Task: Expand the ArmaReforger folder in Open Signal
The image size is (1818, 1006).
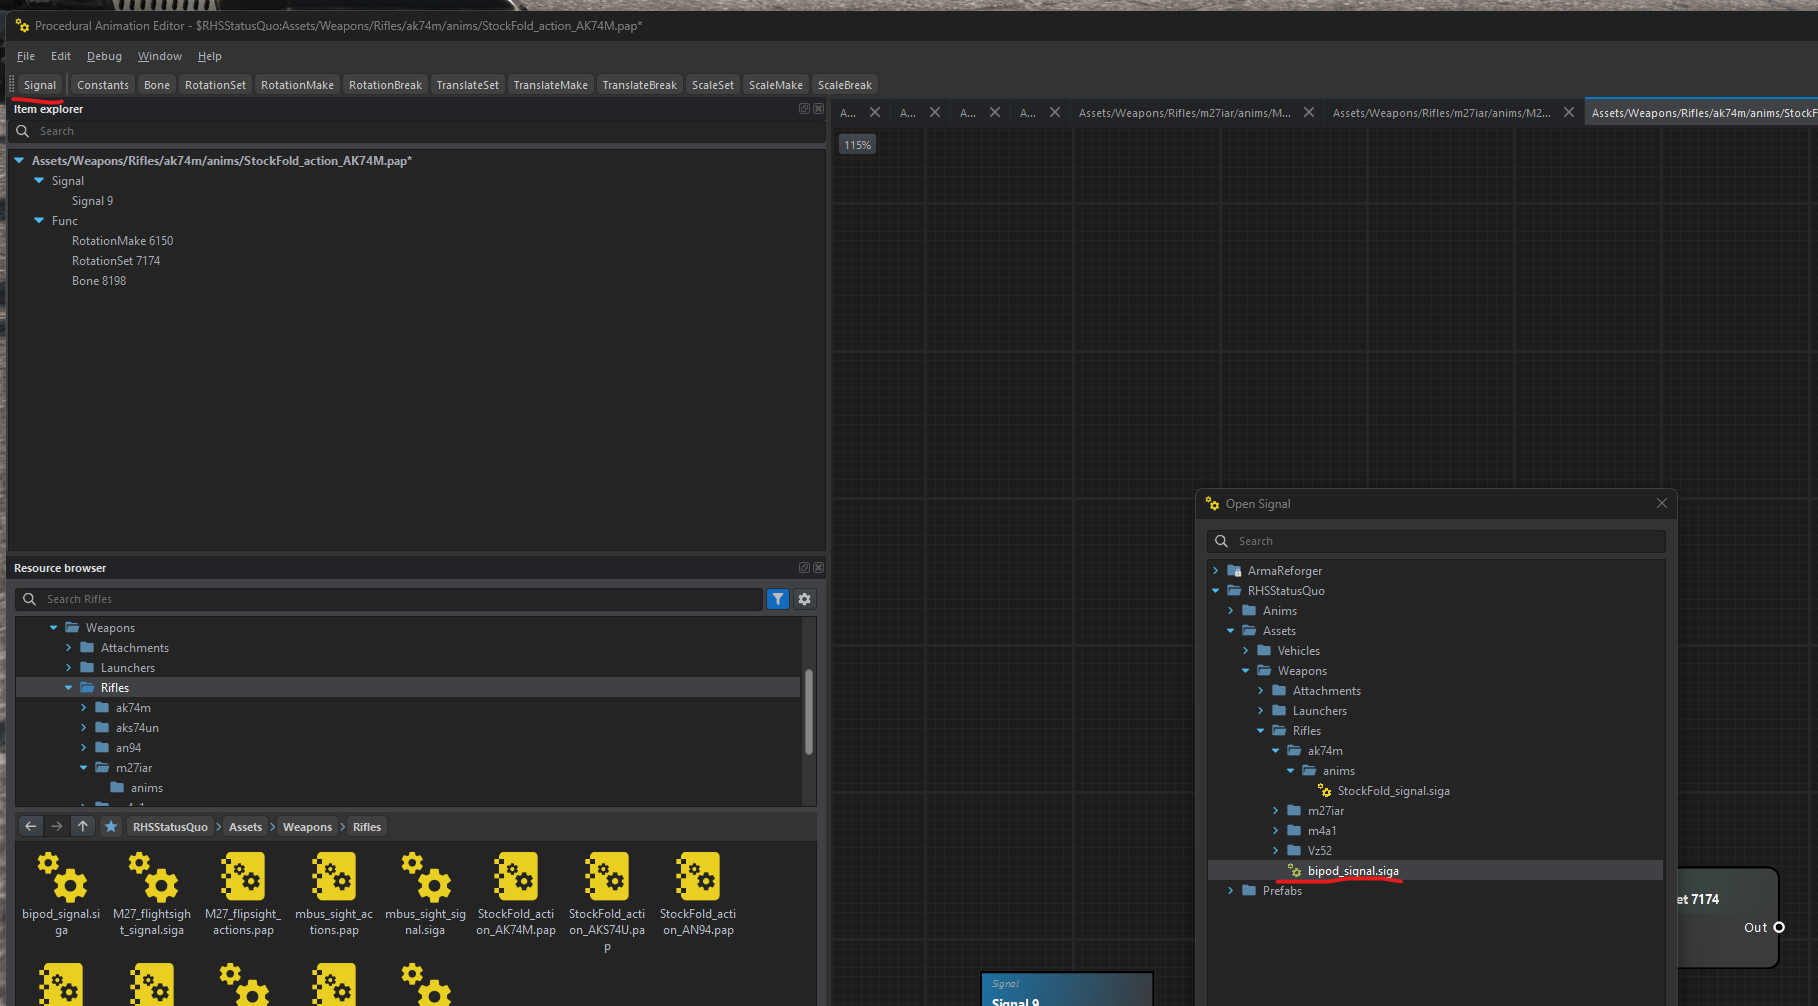Action: click(x=1216, y=571)
